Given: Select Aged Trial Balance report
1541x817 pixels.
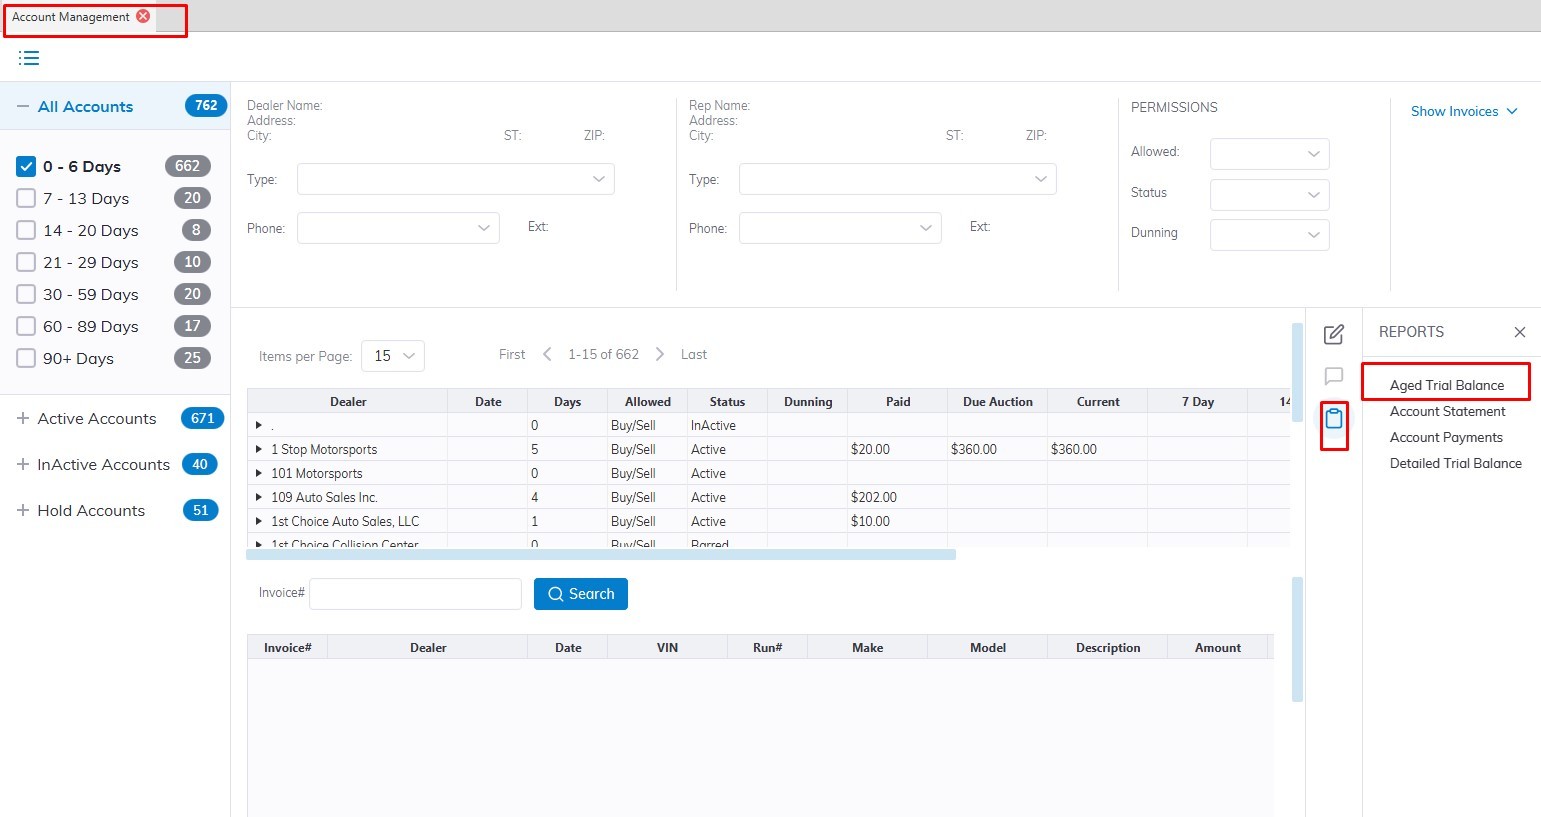Looking at the screenshot, I should (x=1446, y=385).
